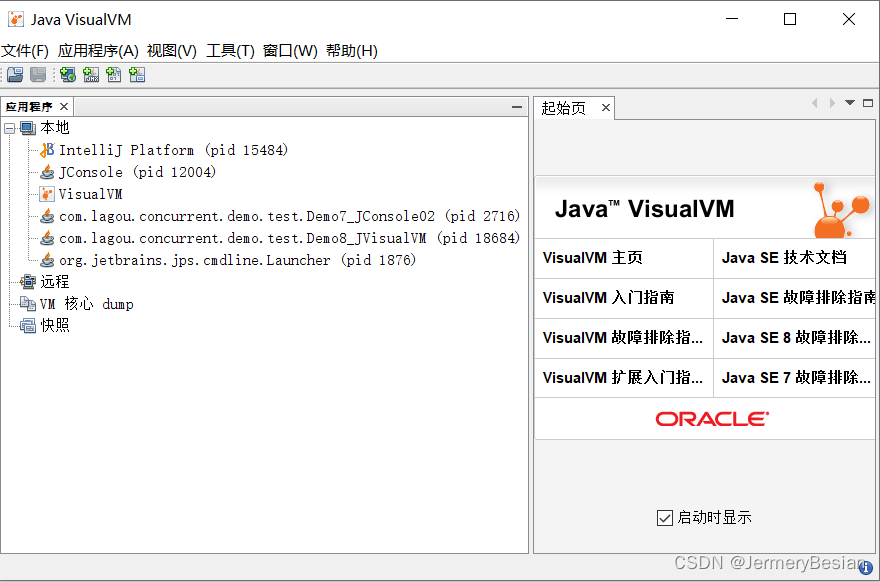Open the 应用程序(A) menu

coord(98,51)
